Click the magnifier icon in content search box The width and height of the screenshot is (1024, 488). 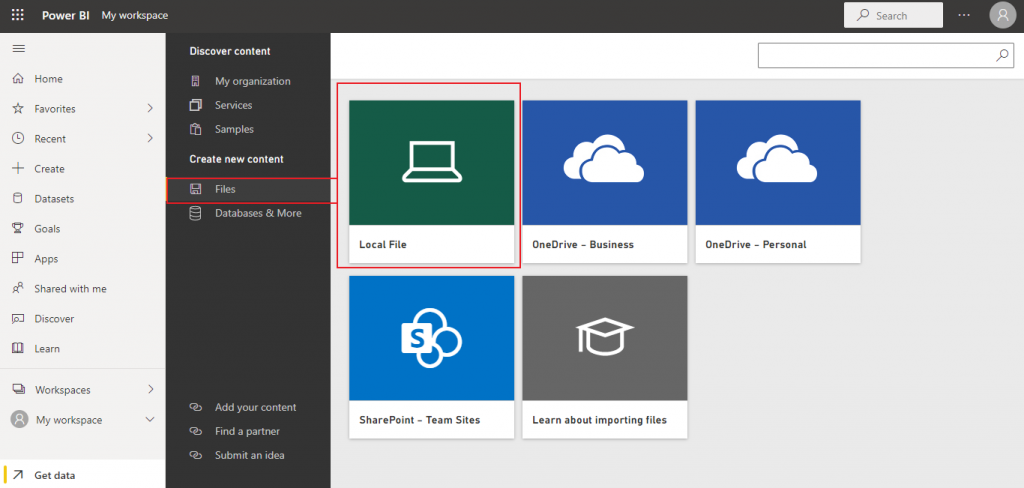1002,56
